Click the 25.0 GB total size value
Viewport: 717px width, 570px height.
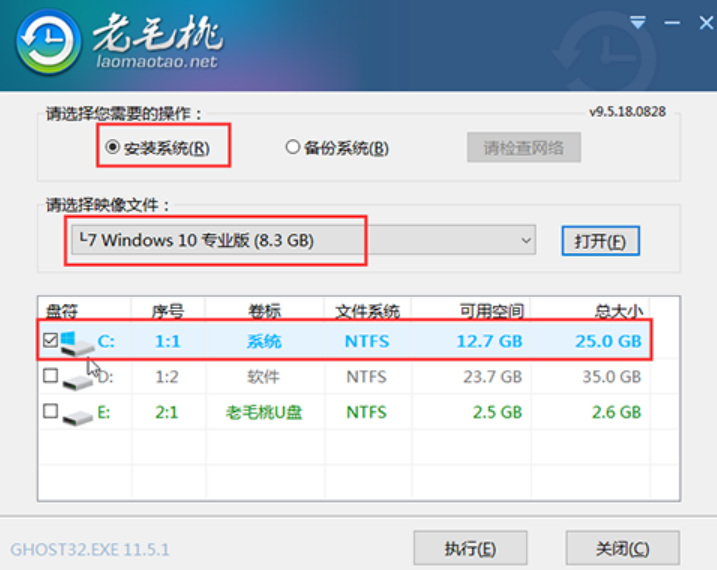point(608,341)
